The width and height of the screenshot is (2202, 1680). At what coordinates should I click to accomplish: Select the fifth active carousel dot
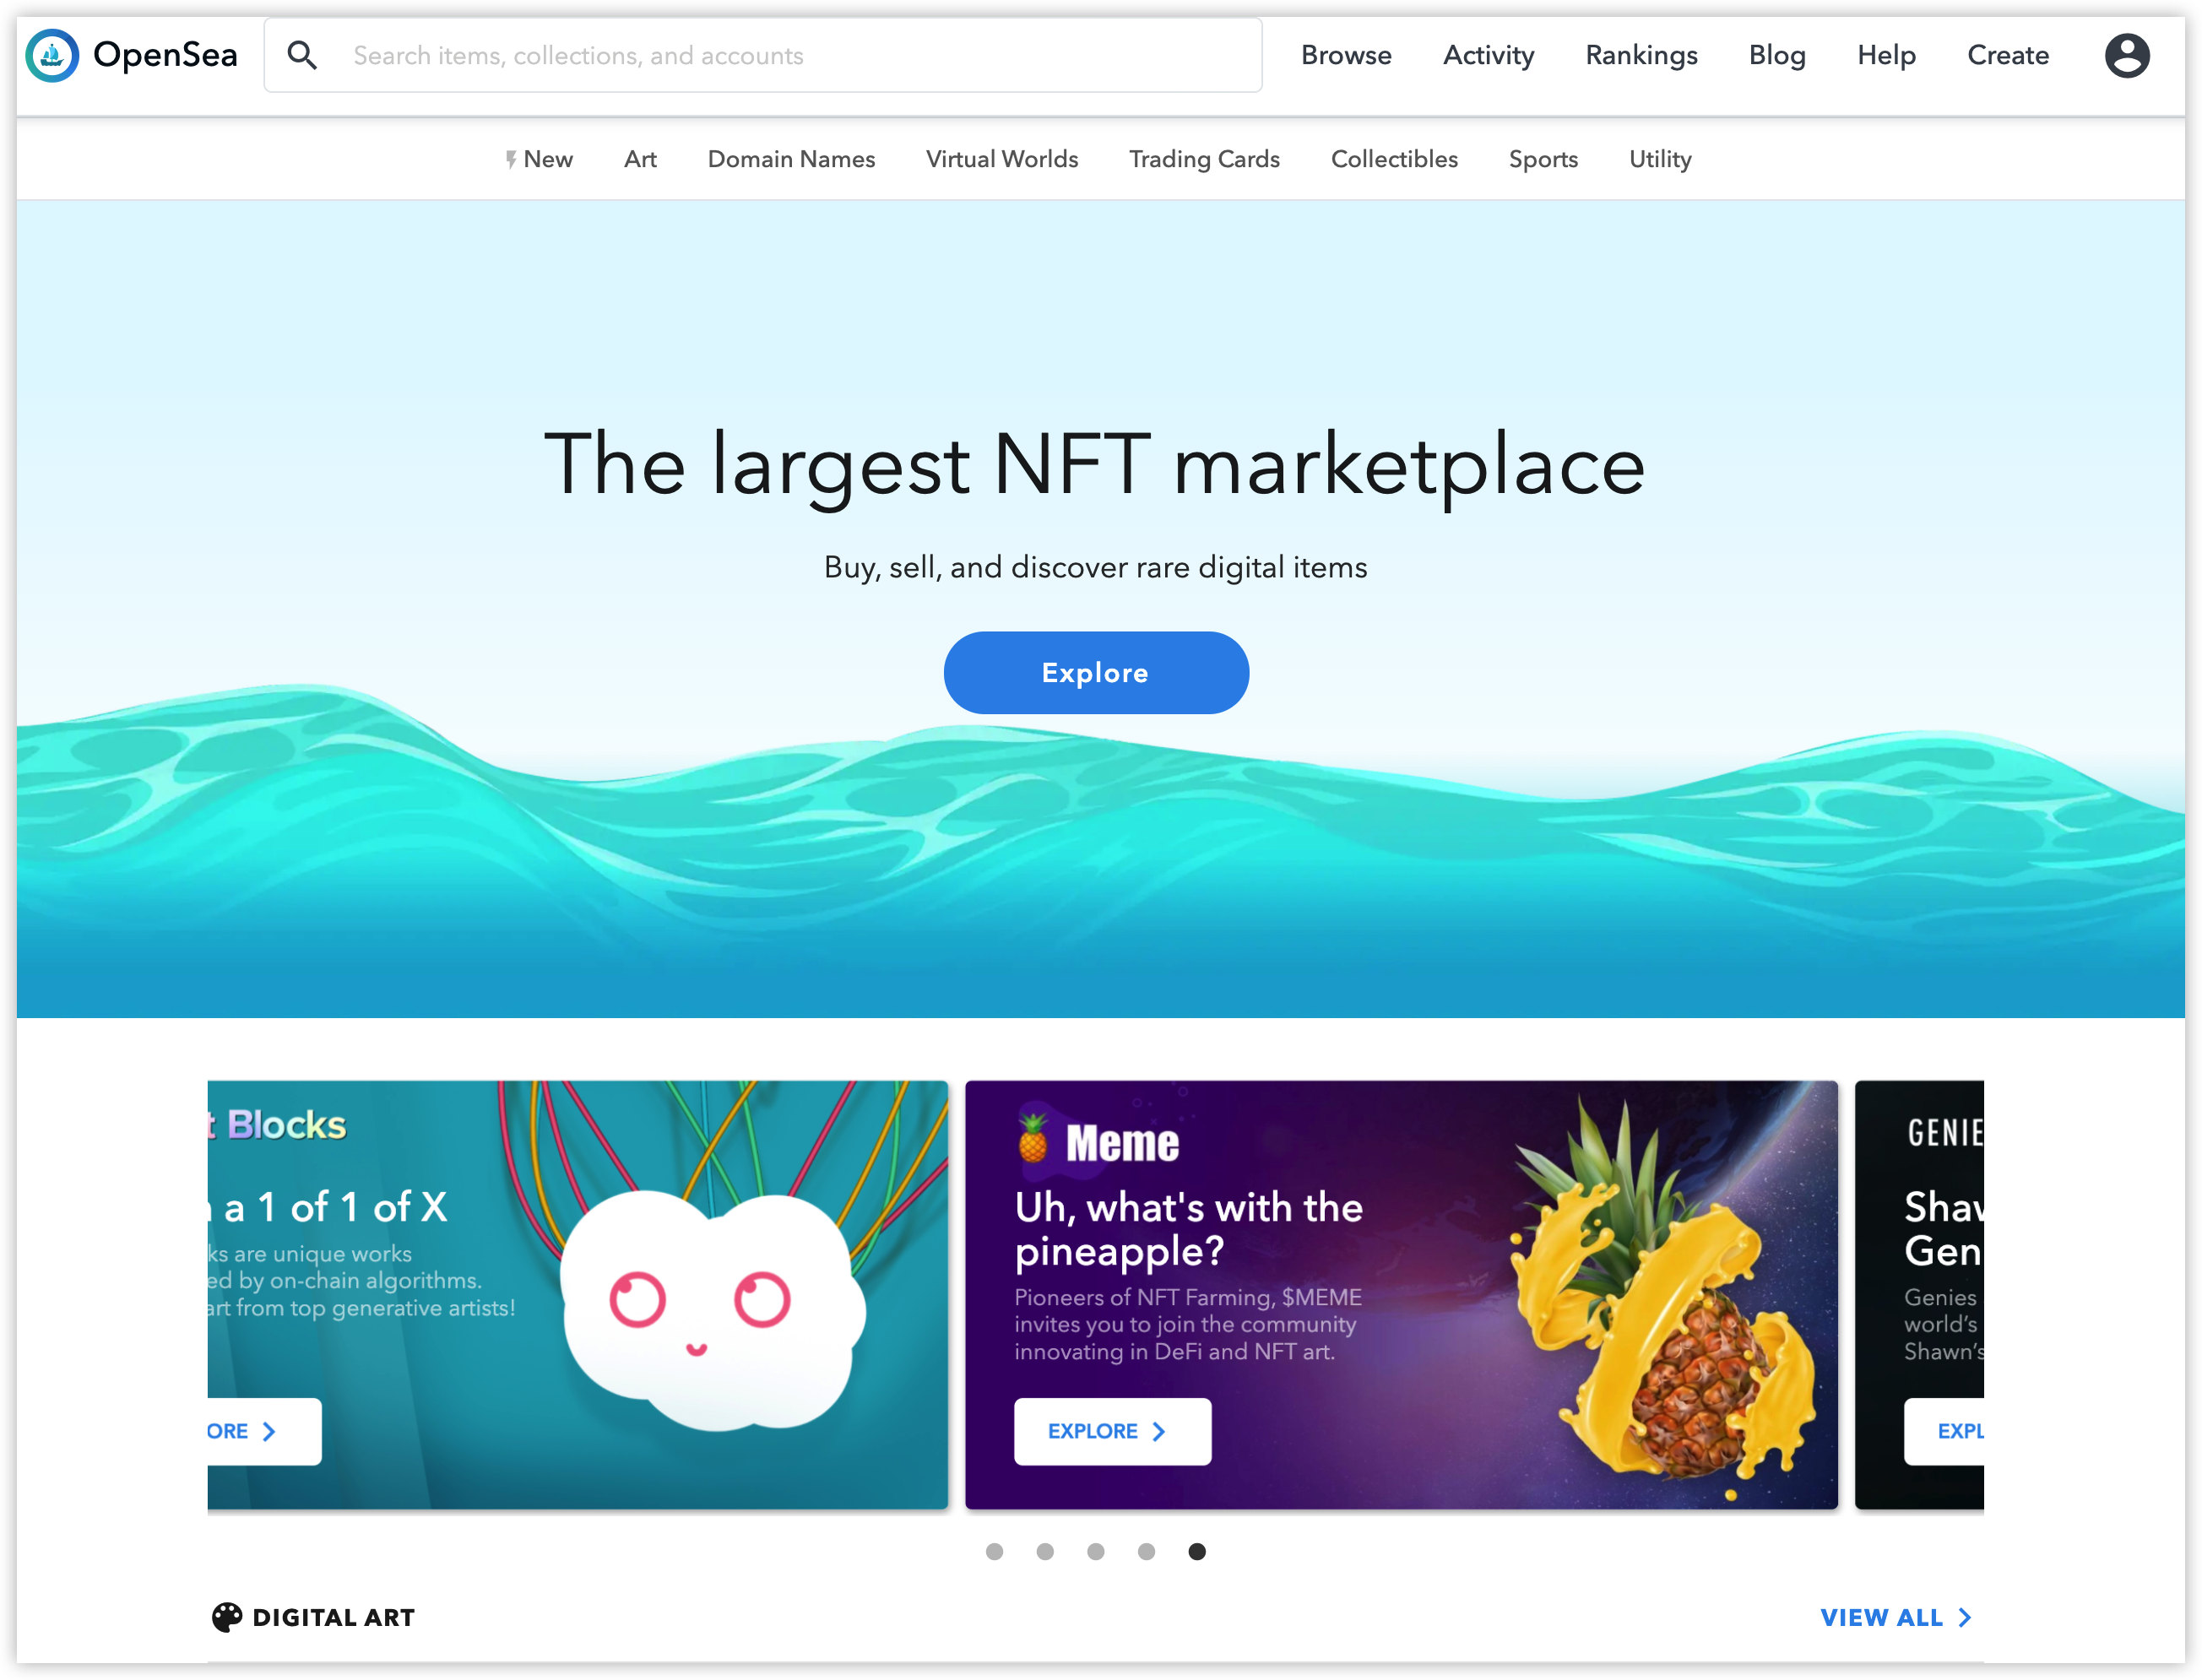point(1197,1551)
